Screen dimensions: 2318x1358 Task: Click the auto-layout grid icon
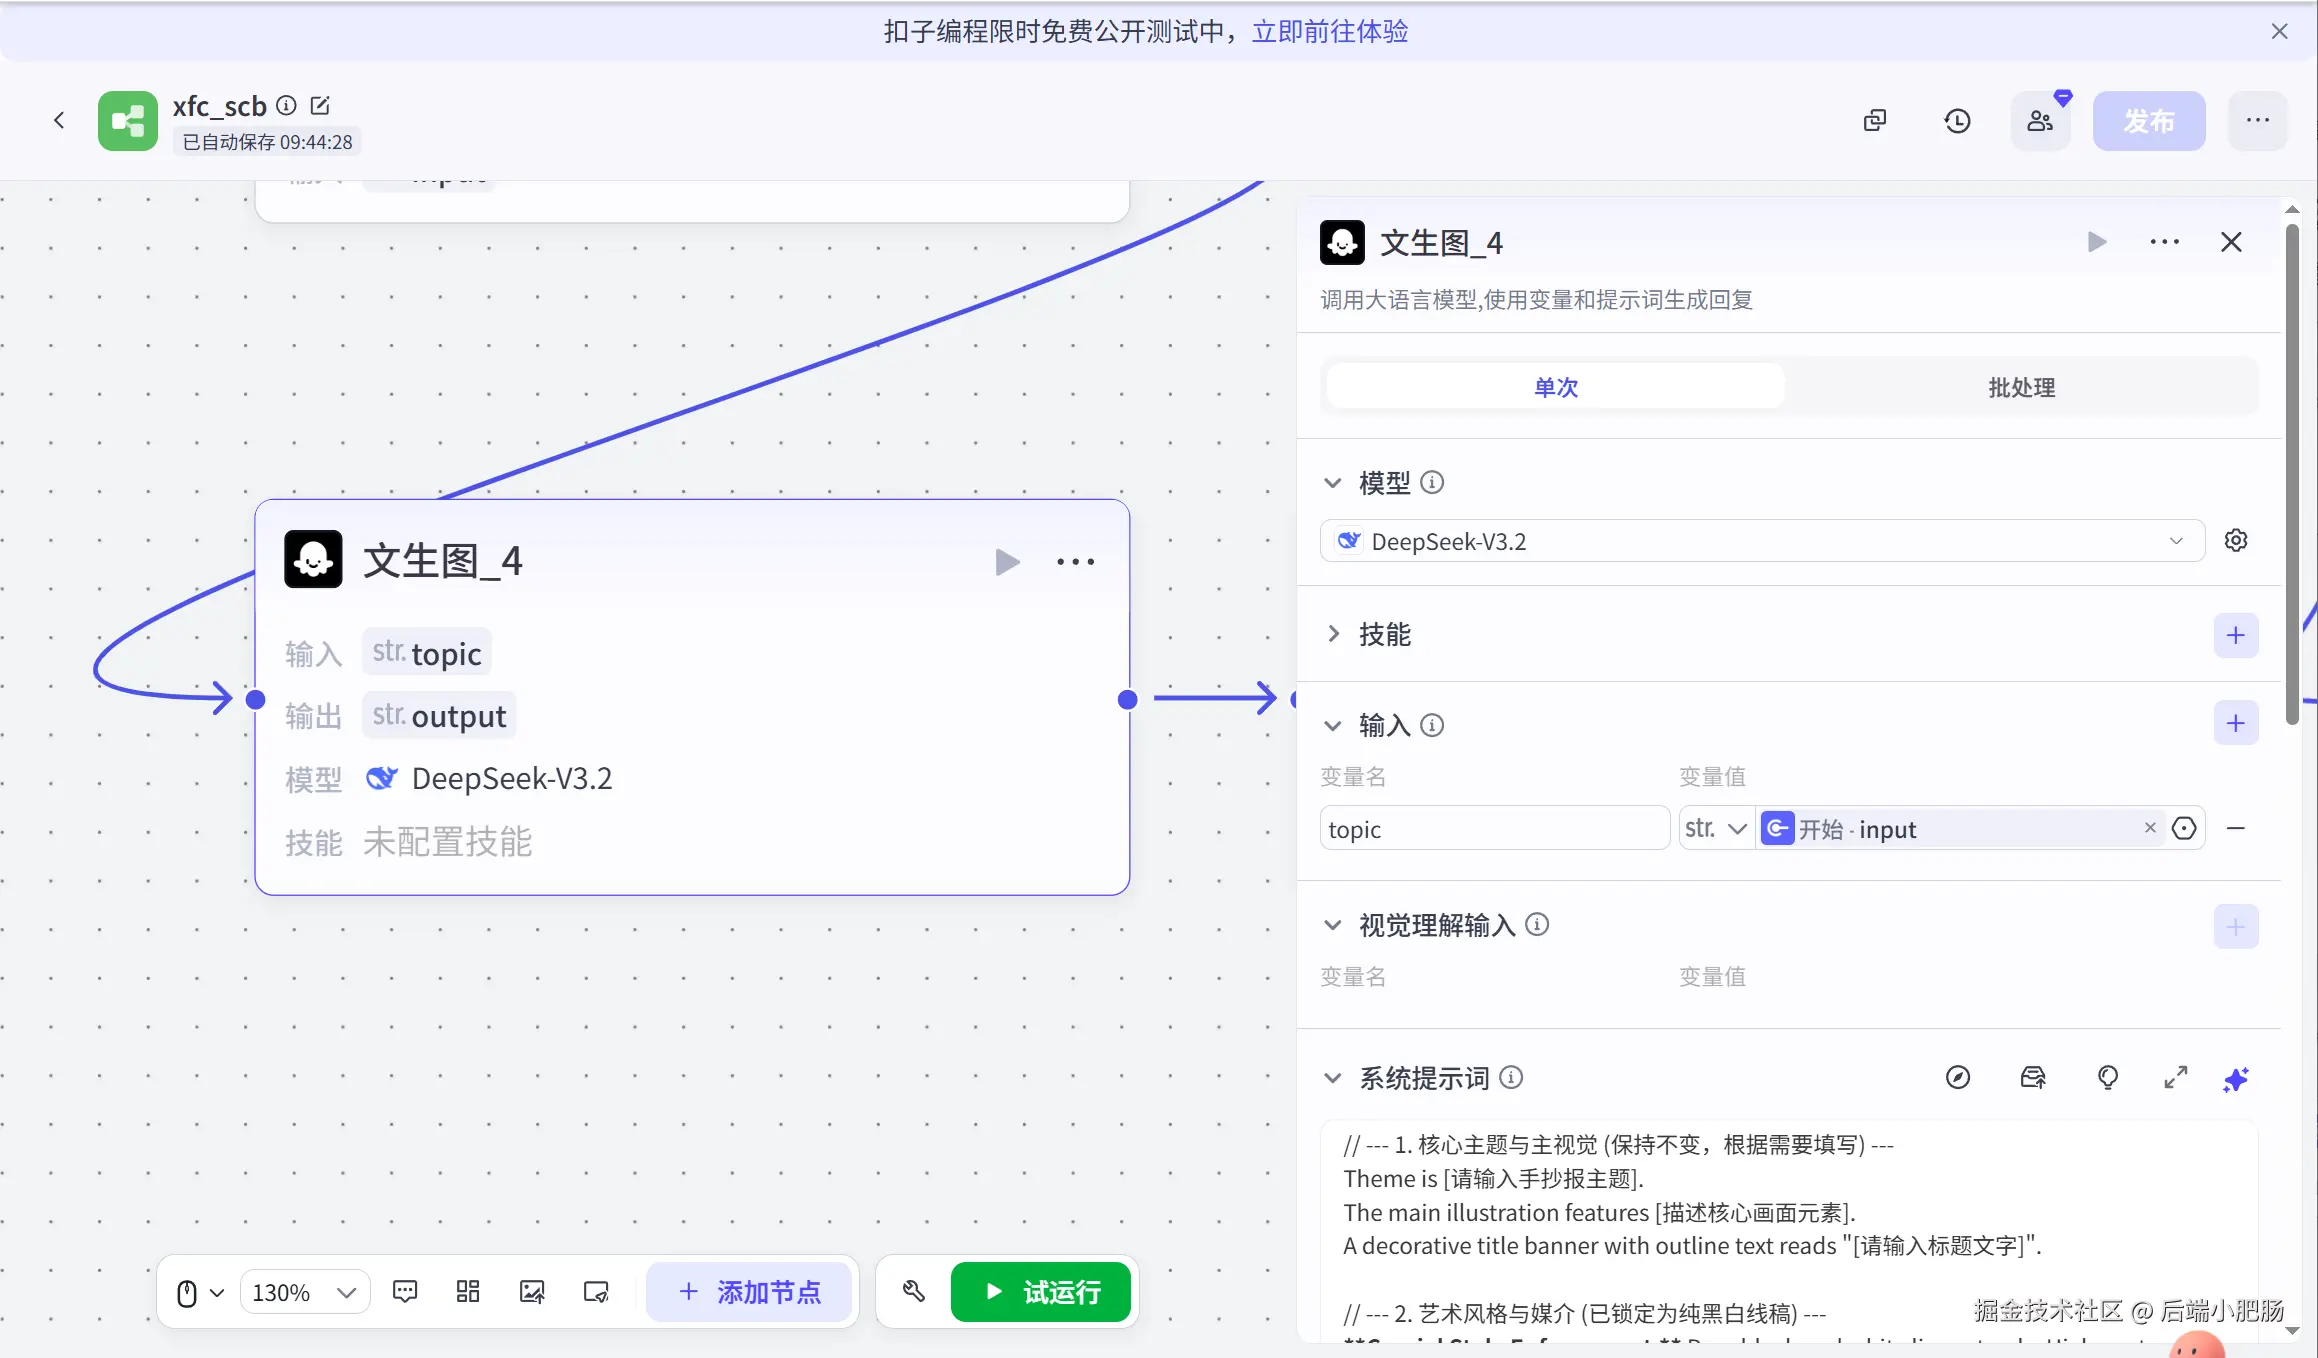point(468,1292)
